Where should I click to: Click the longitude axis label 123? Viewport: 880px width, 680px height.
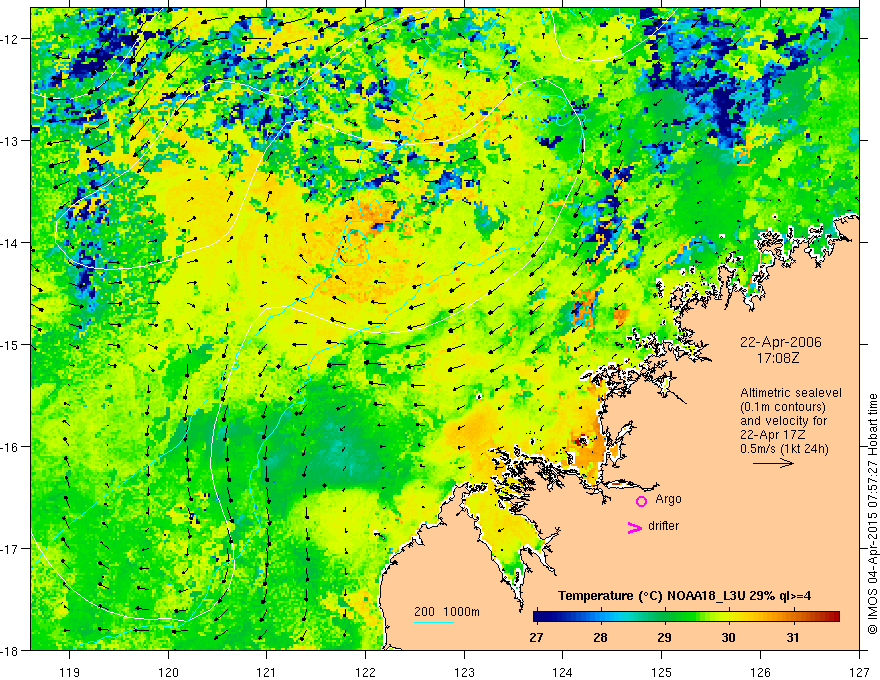[464, 672]
